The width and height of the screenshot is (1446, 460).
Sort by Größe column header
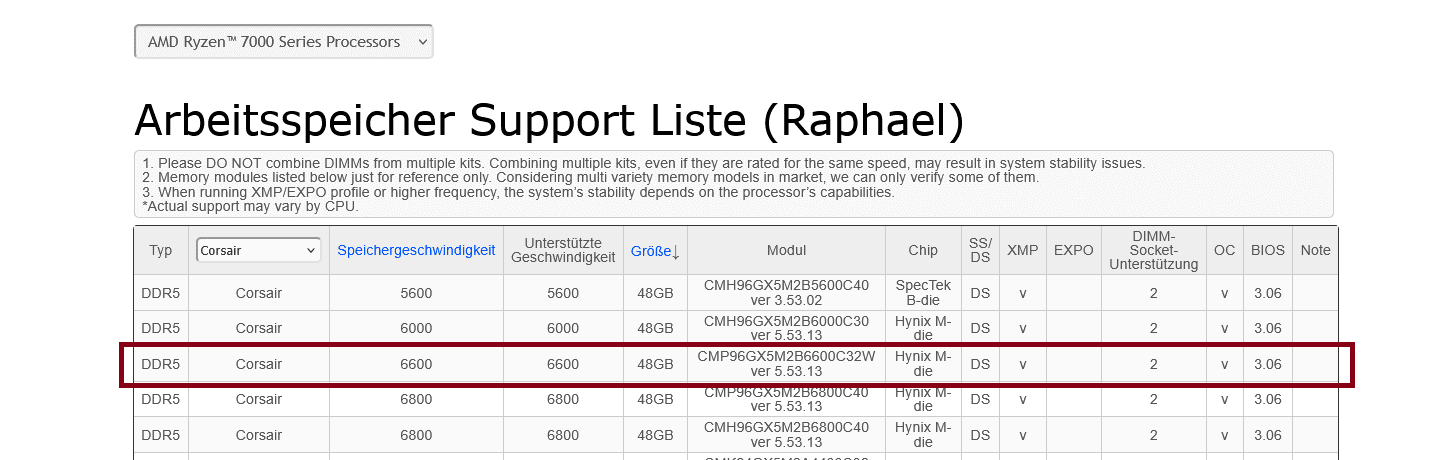pos(650,251)
